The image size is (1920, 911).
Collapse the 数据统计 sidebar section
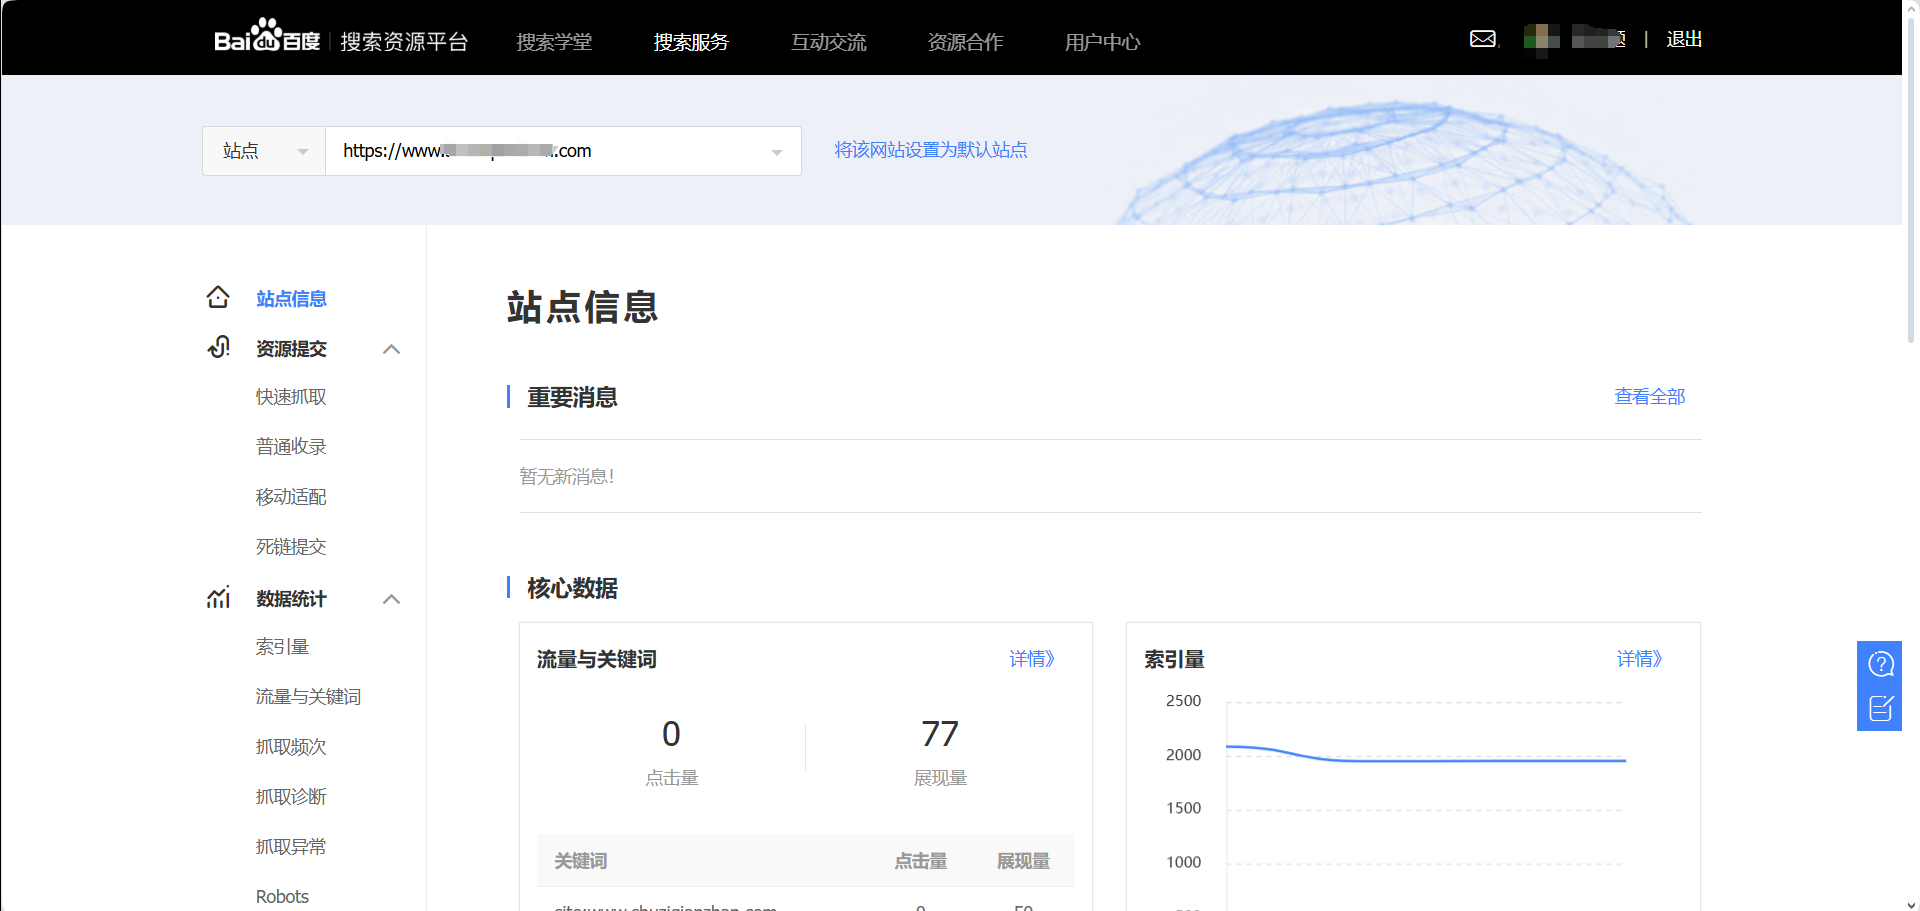coord(392,599)
